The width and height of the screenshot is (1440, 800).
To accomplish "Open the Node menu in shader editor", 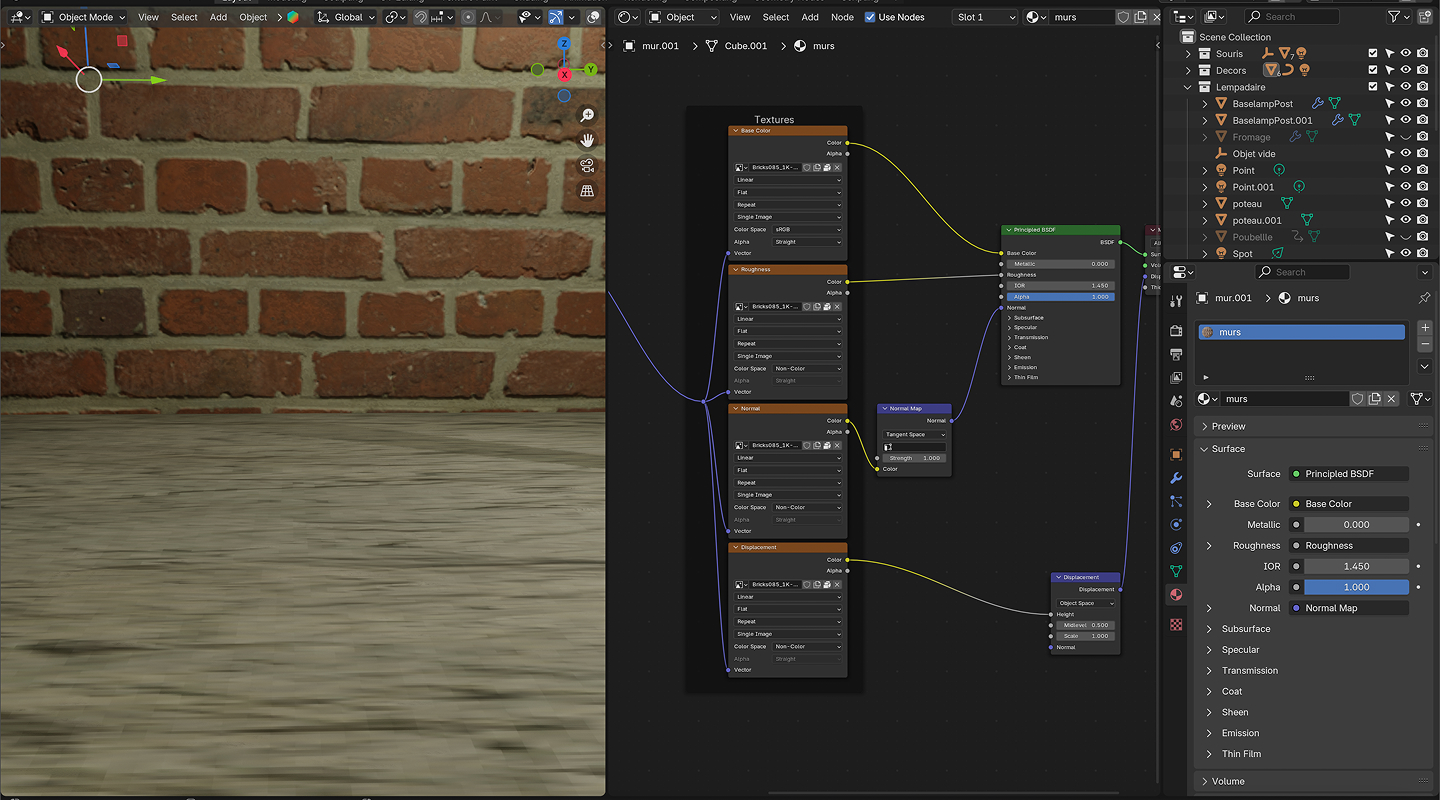I will click(842, 17).
